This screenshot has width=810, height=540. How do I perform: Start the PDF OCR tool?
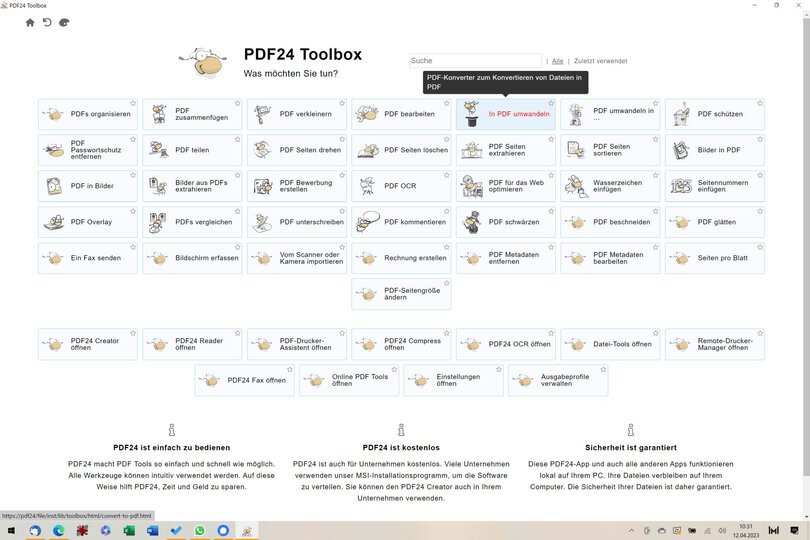pos(401,186)
